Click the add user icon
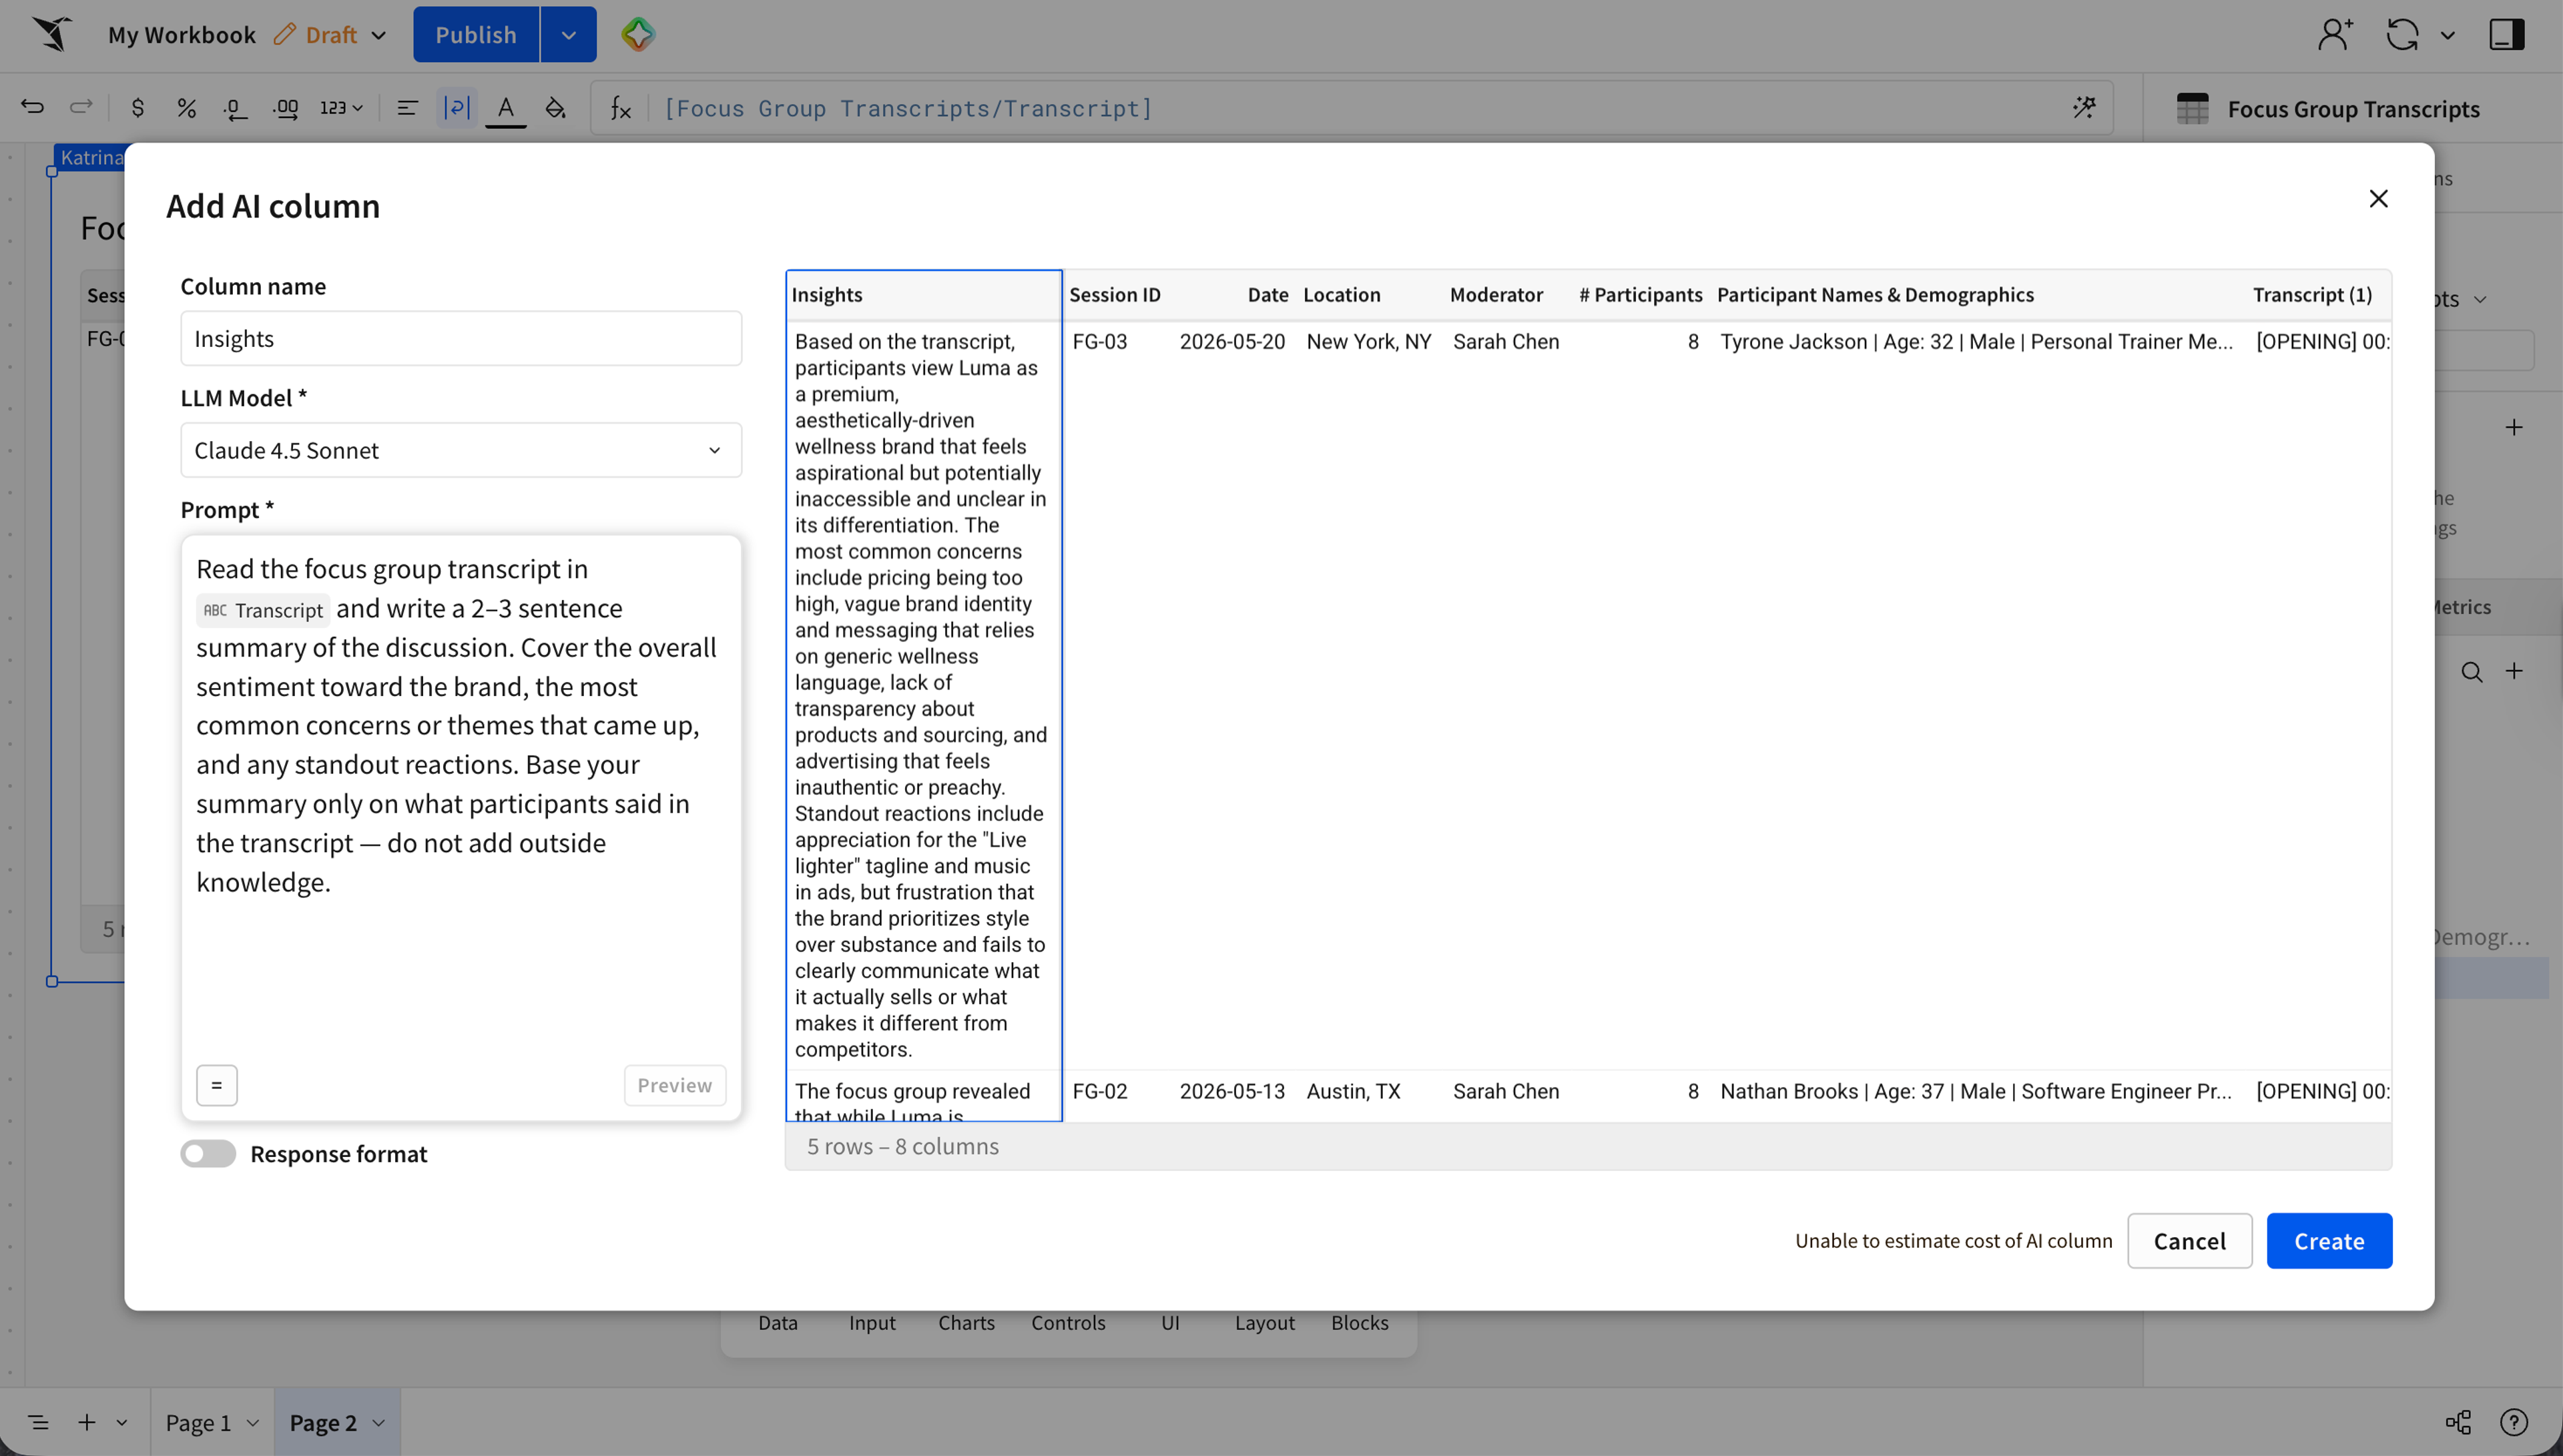Screen dimensions: 2563x1456 tap(2334, 34)
